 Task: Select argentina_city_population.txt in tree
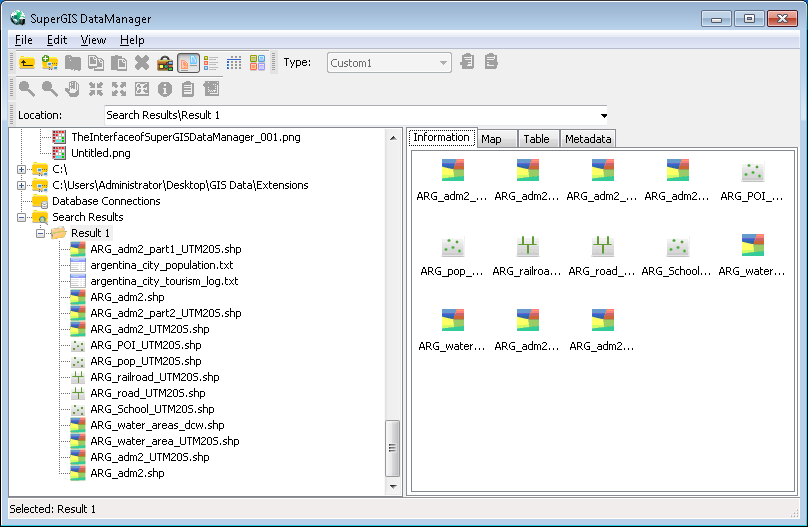162,265
